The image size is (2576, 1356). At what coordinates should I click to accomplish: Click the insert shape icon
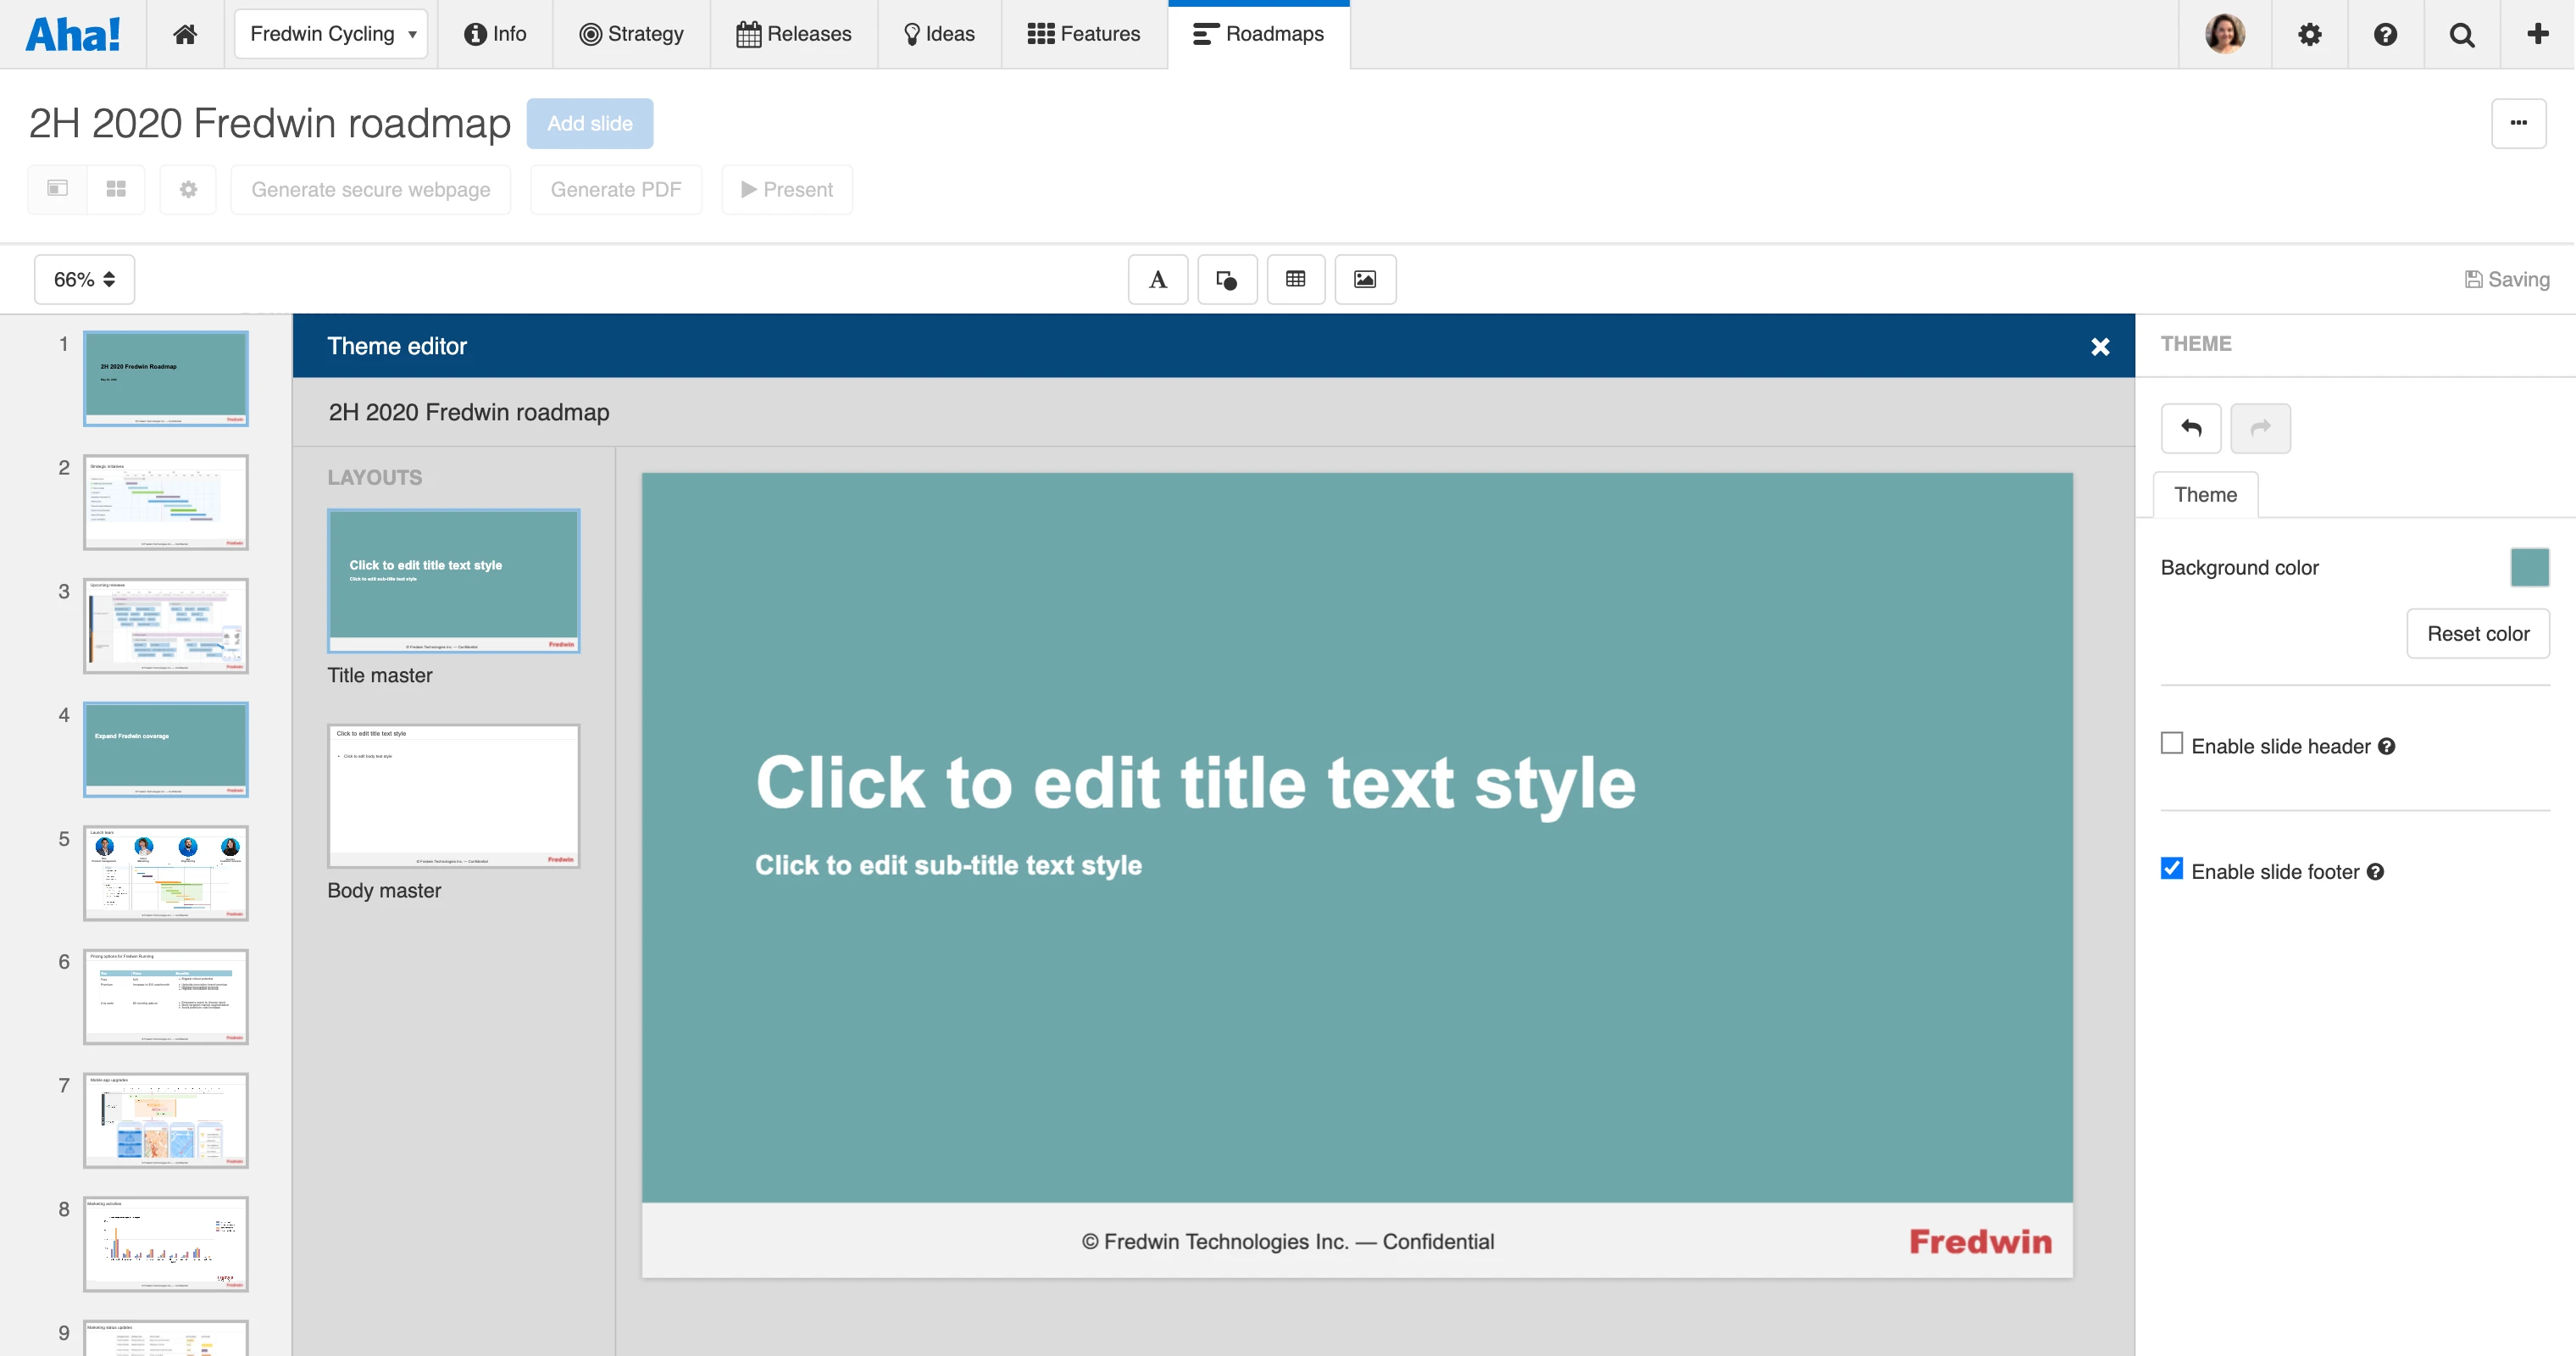1226,279
